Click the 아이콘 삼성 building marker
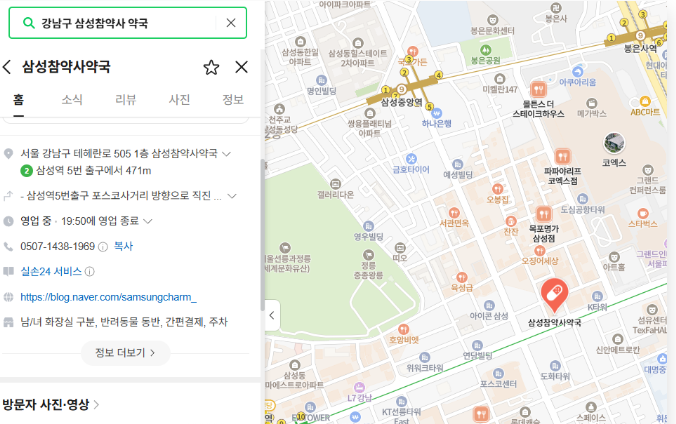The width and height of the screenshot is (676, 424). click(489, 305)
